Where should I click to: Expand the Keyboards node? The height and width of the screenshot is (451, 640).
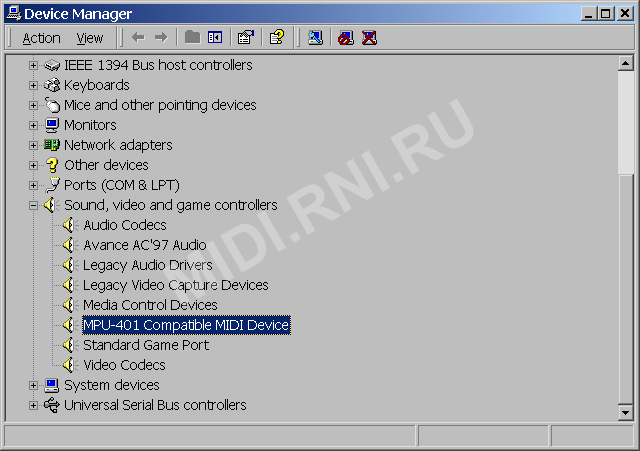(33, 85)
